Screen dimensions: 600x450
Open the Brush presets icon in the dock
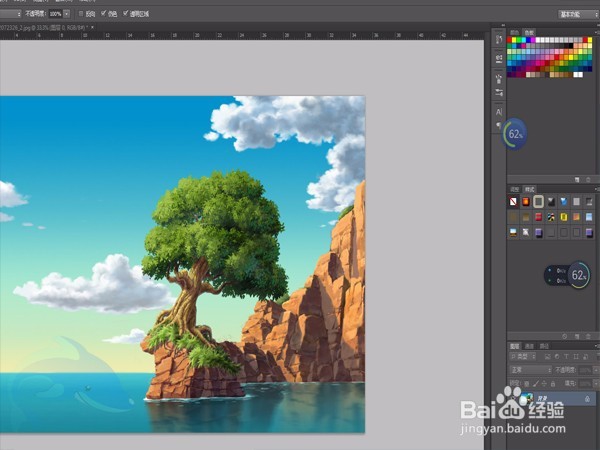pos(499,79)
